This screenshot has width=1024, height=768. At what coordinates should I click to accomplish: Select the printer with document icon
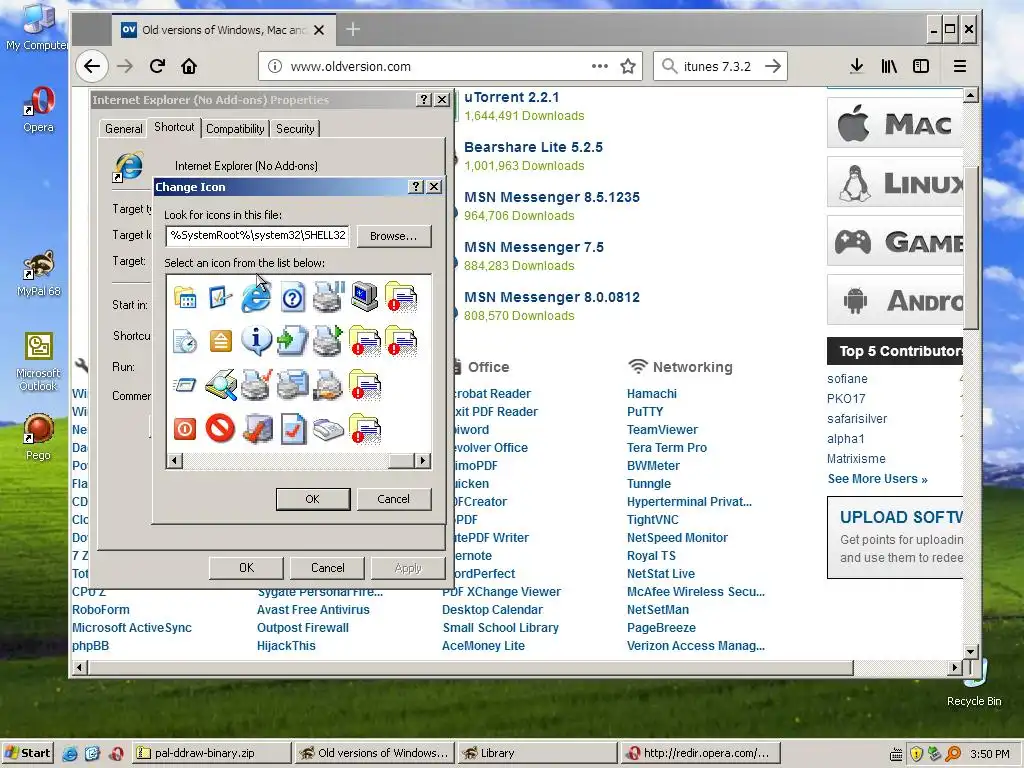pyautogui.click(x=292, y=385)
